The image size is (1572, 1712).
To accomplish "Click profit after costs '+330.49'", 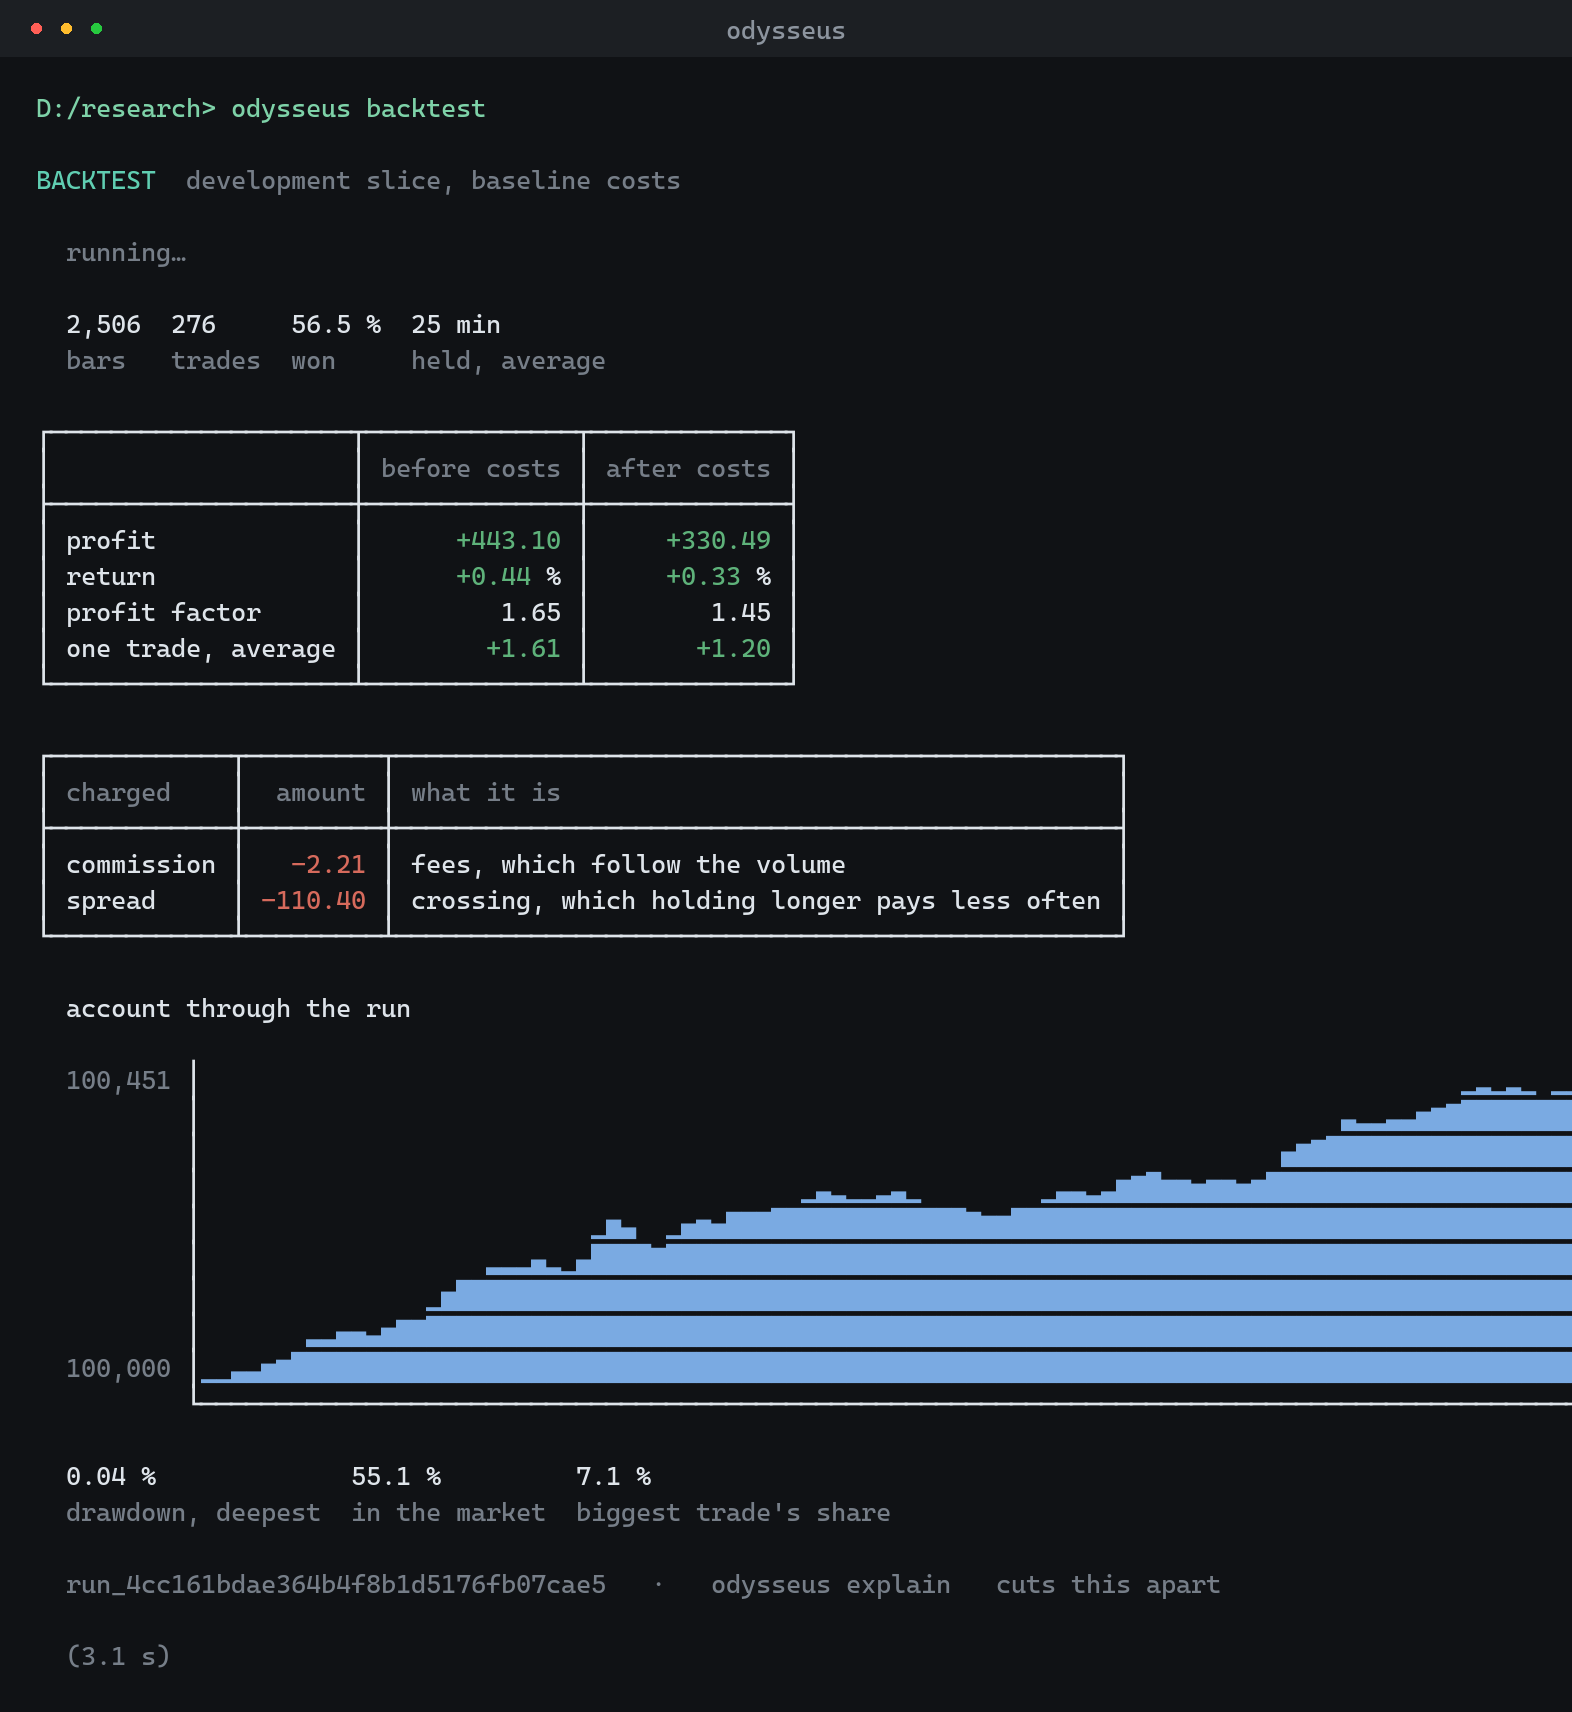I will (718, 541).
